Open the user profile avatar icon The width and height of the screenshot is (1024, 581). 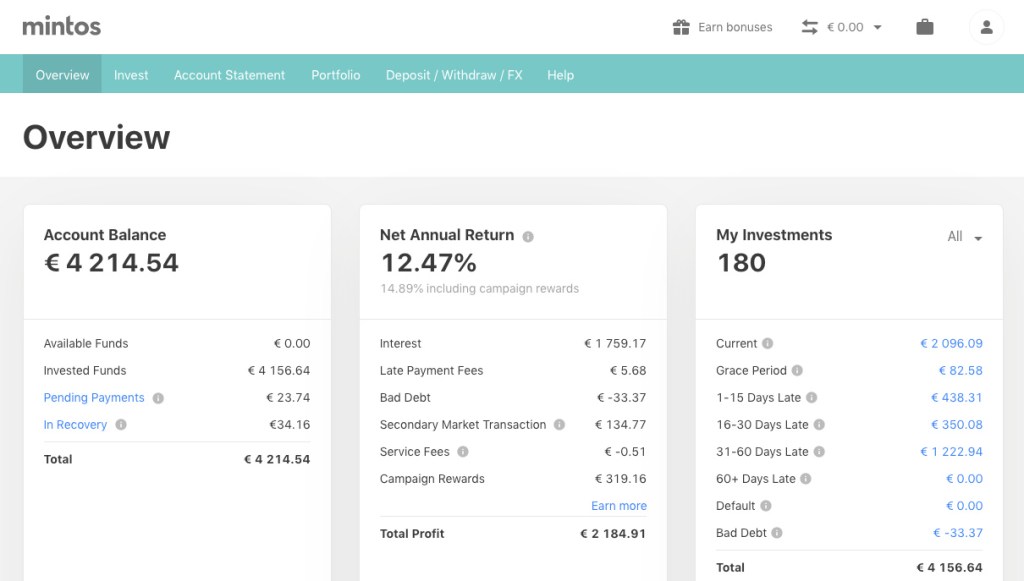[x=986, y=27]
